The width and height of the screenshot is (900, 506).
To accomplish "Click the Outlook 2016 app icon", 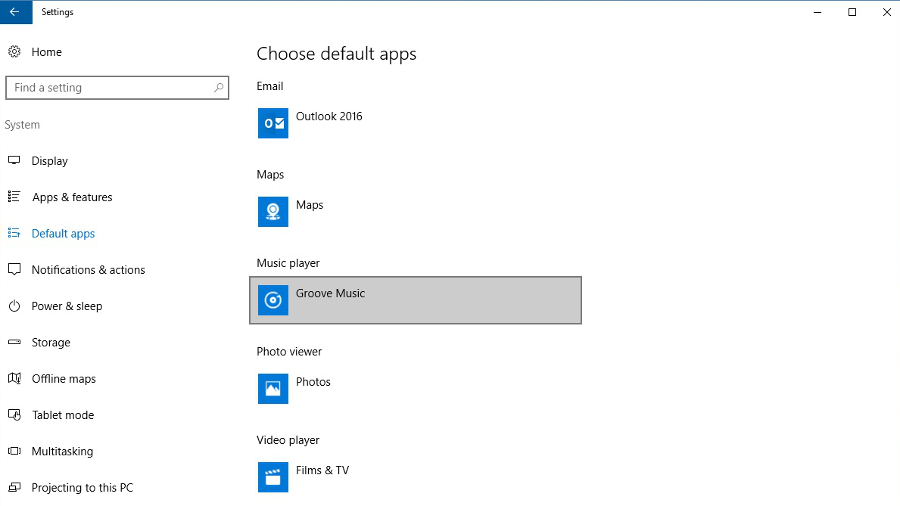I will click(x=273, y=123).
